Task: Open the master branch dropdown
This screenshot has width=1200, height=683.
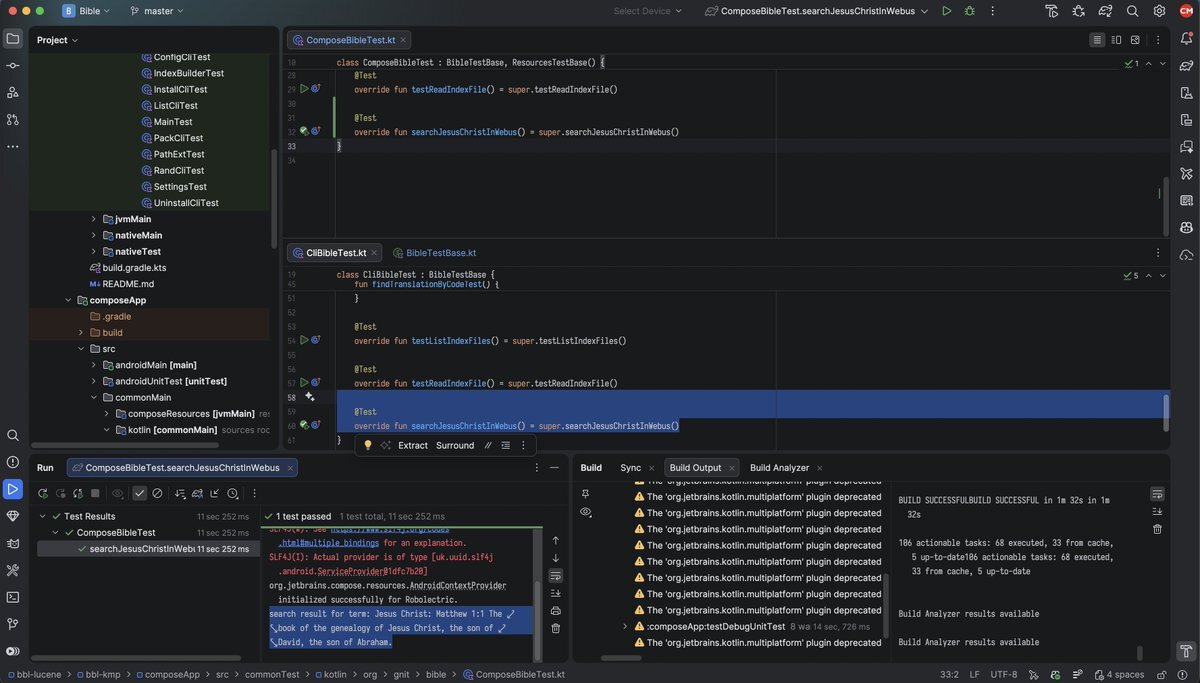Action: pos(157,11)
